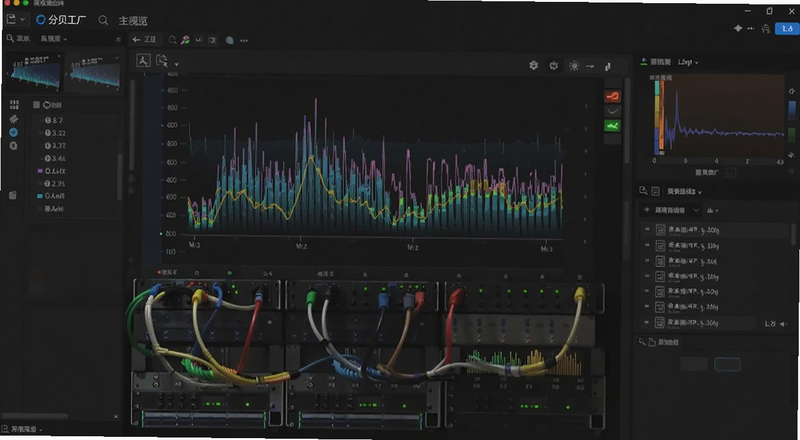Screen dimensions: 800x440
Task: Click the key icon in the bottom right panel
Action: [x=643, y=342]
